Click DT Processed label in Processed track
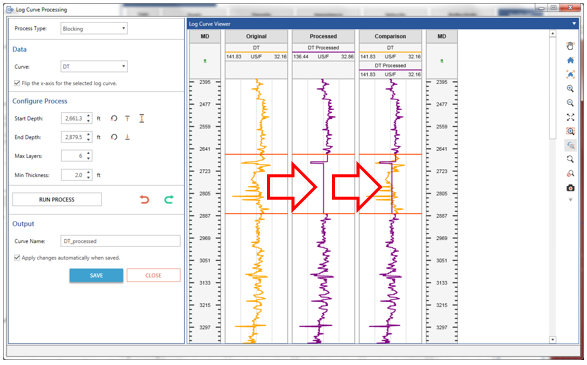 (323, 48)
